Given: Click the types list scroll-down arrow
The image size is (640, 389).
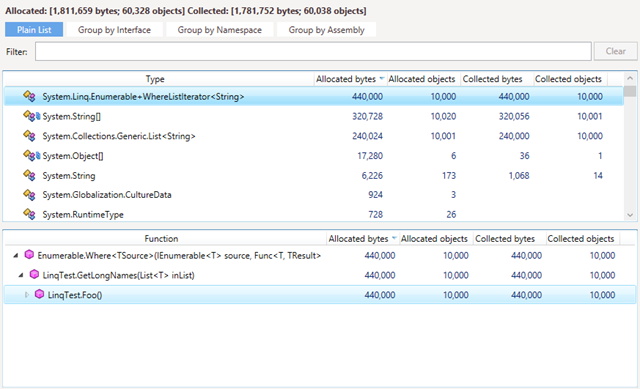Looking at the screenshot, I should pos(630,215).
